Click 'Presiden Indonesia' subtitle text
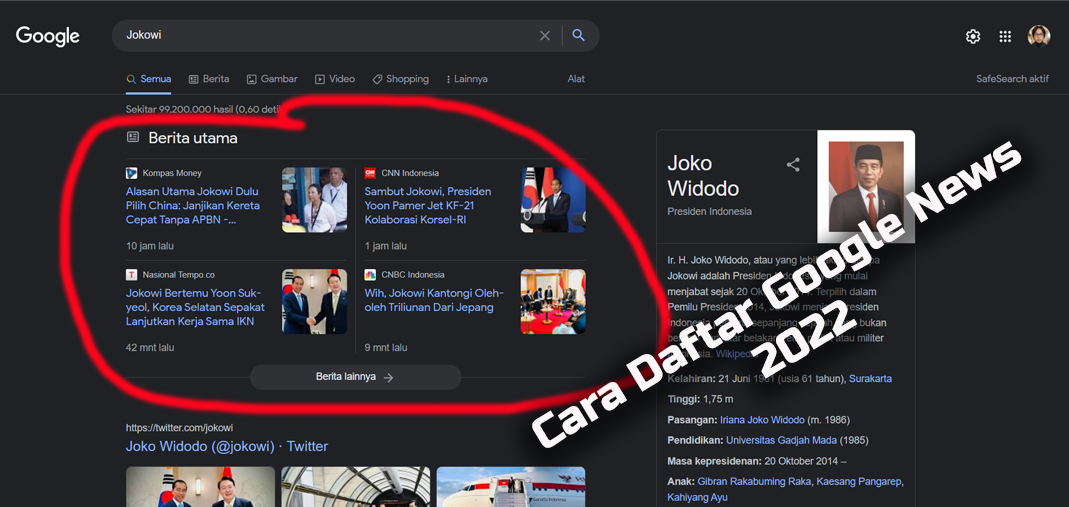 pos(710,211)
